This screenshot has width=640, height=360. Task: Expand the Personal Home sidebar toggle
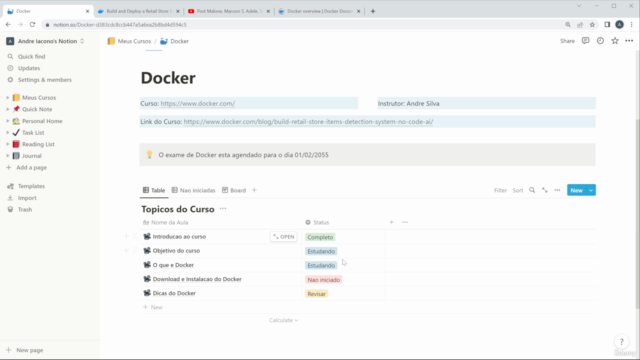pos(7,121)
